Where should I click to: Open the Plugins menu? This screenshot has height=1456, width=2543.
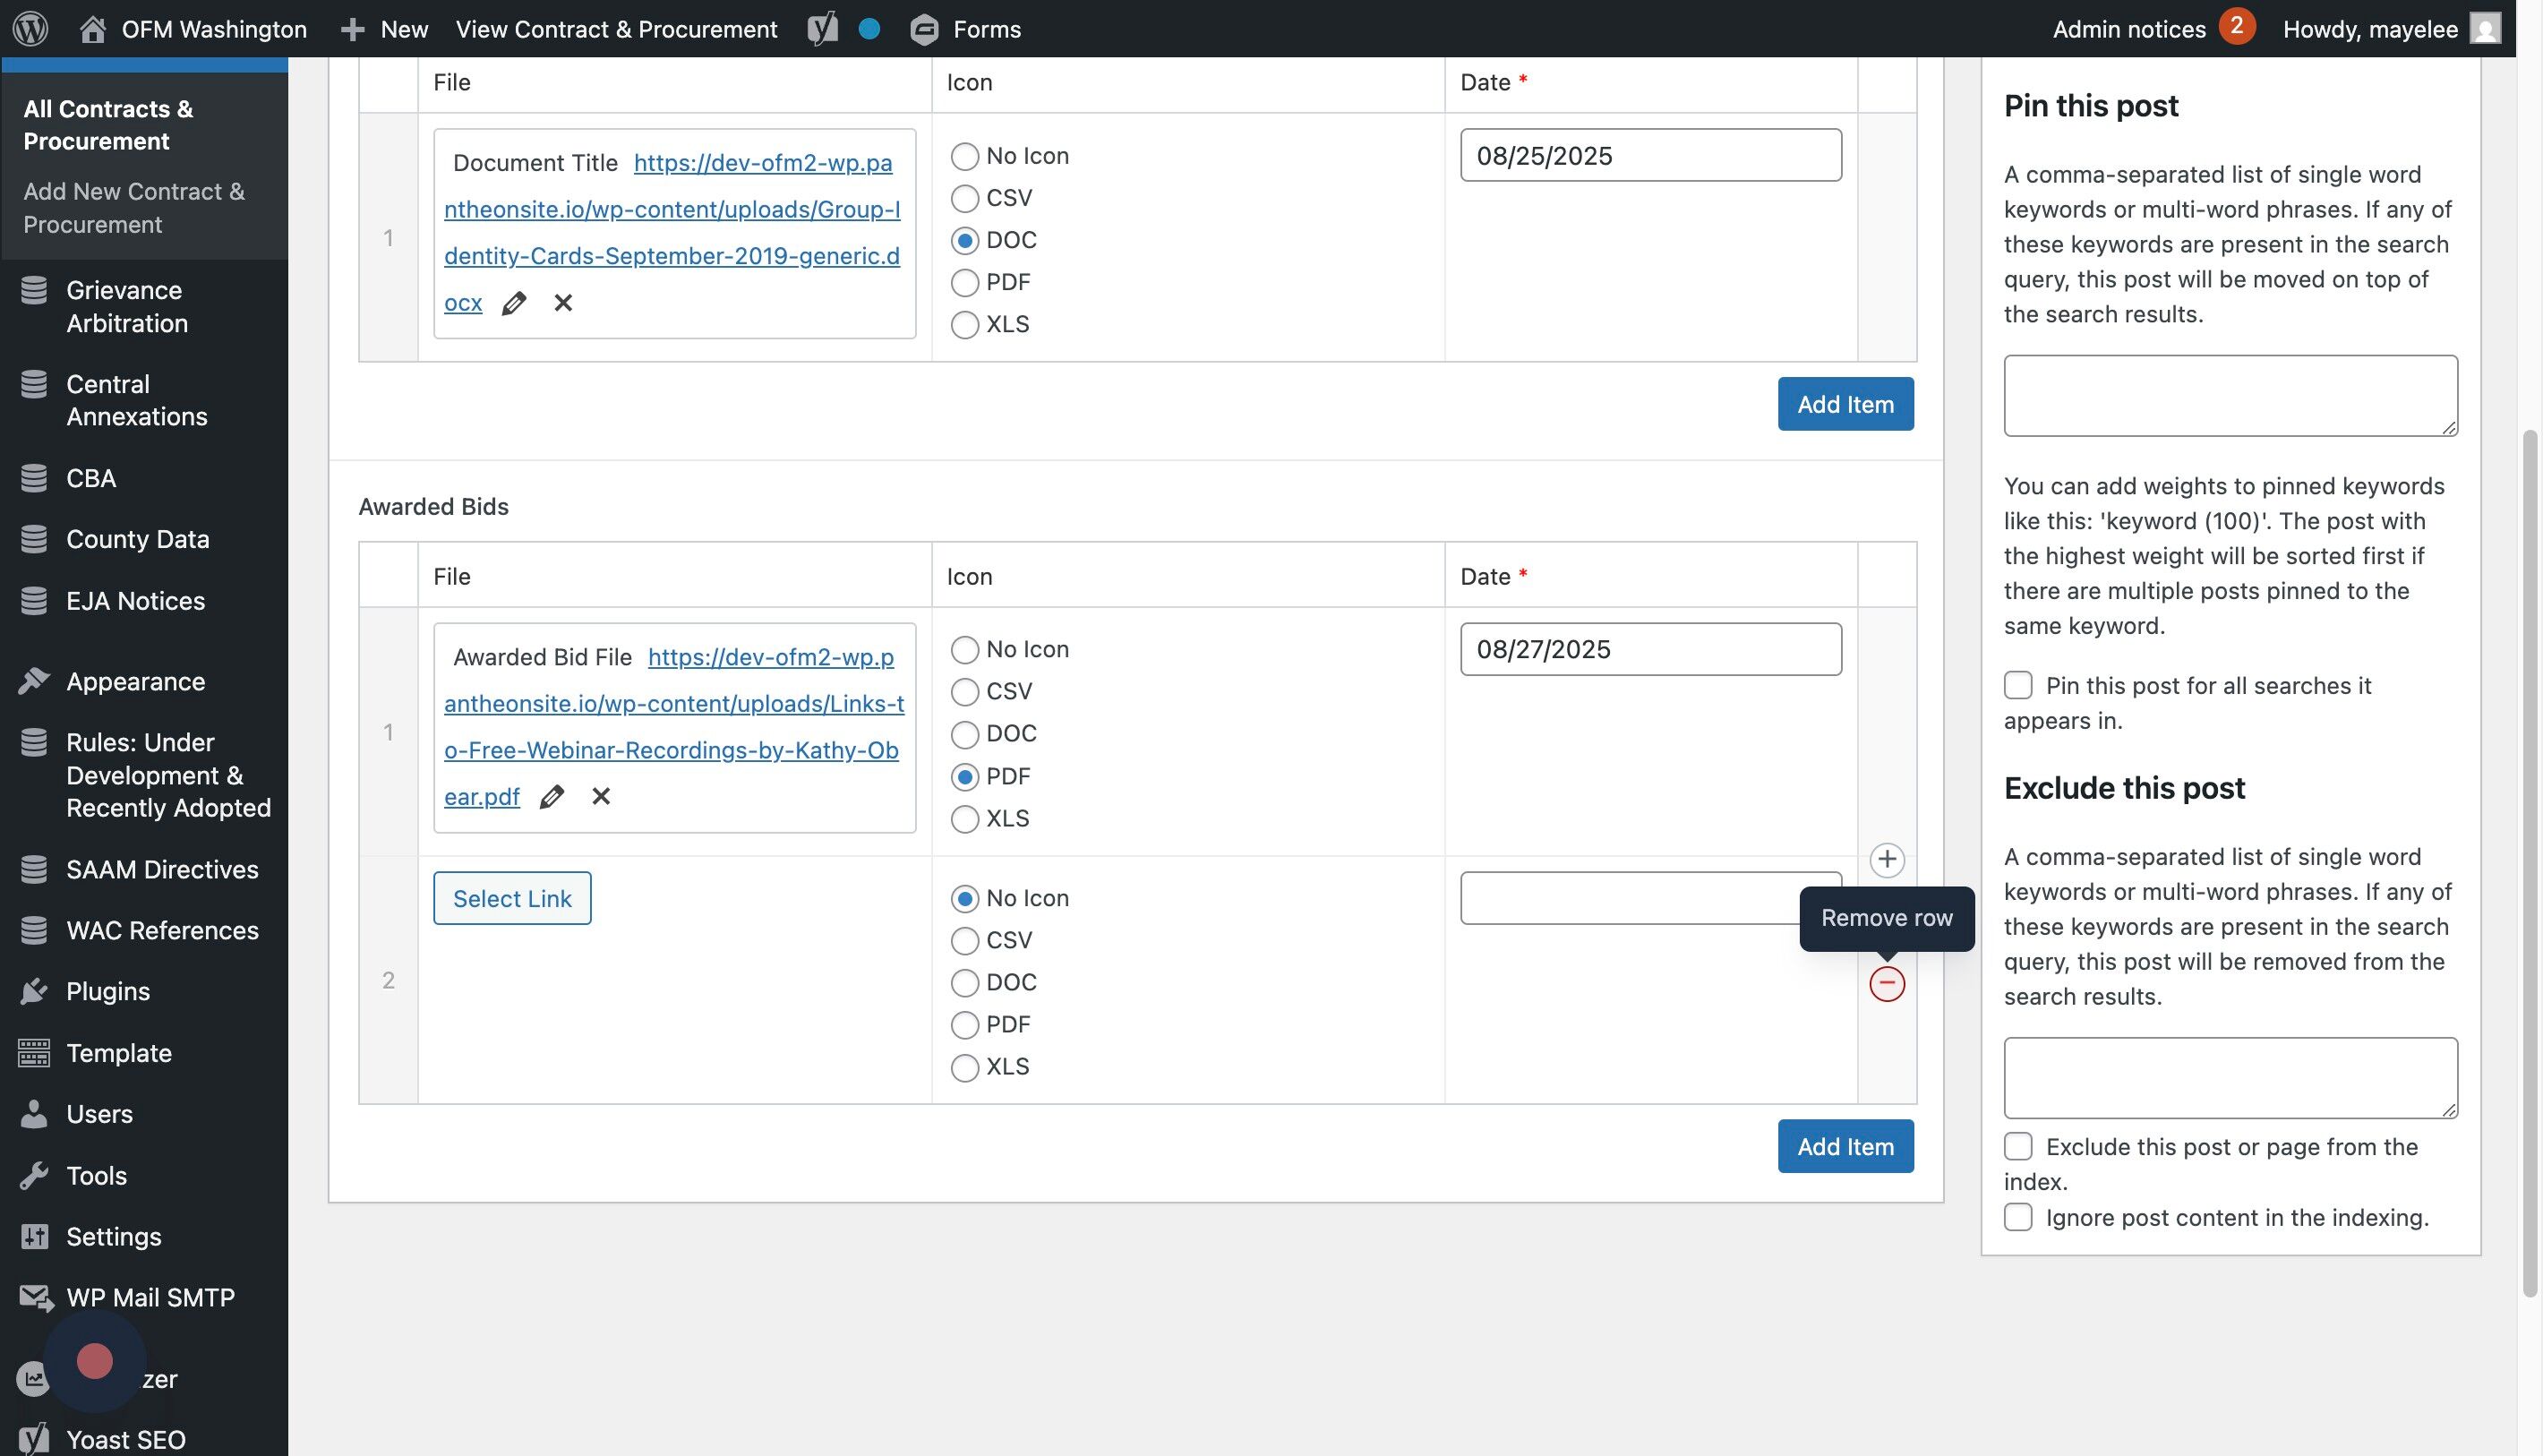click(108, 991)
